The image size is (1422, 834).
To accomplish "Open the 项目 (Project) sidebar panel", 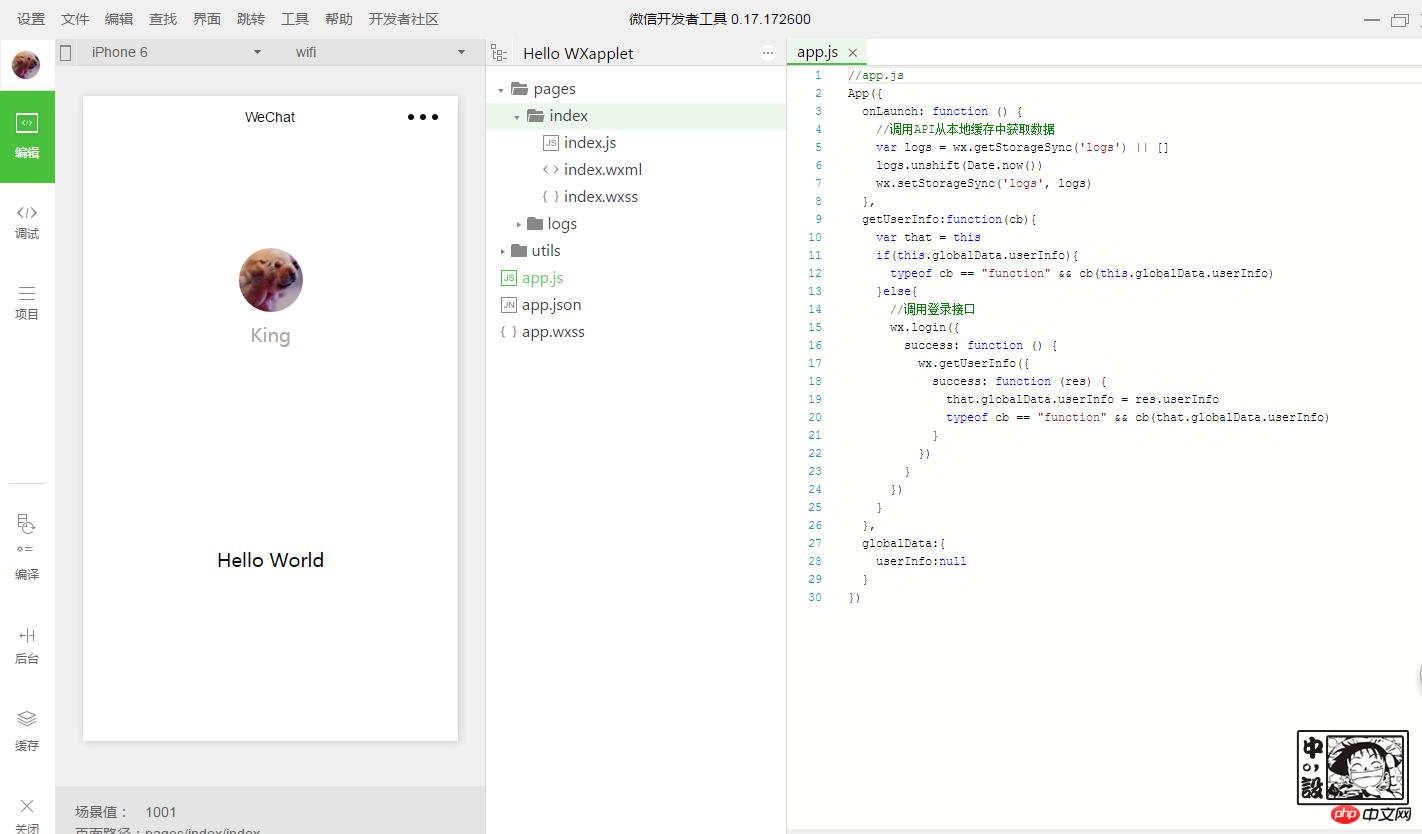I will (x=27, y=302).
